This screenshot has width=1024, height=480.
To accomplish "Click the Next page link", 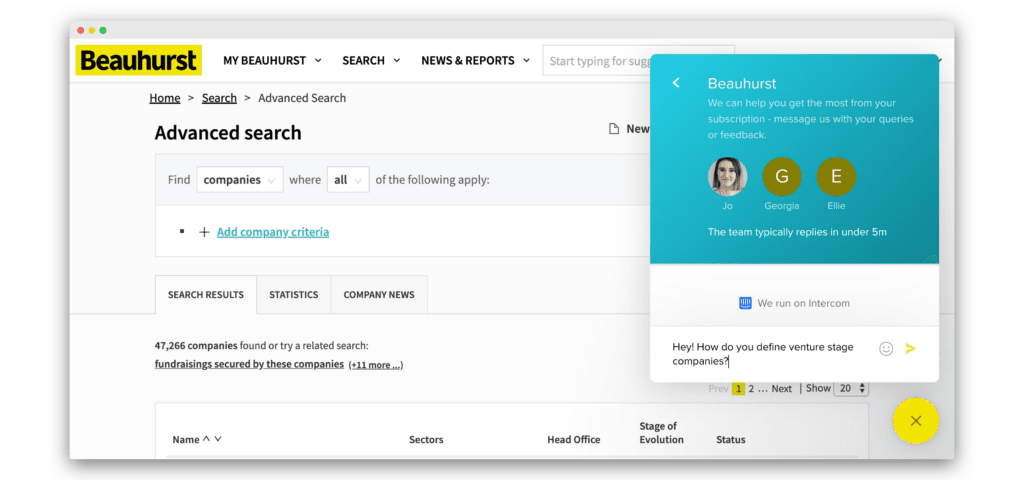I will click(782, 389).
